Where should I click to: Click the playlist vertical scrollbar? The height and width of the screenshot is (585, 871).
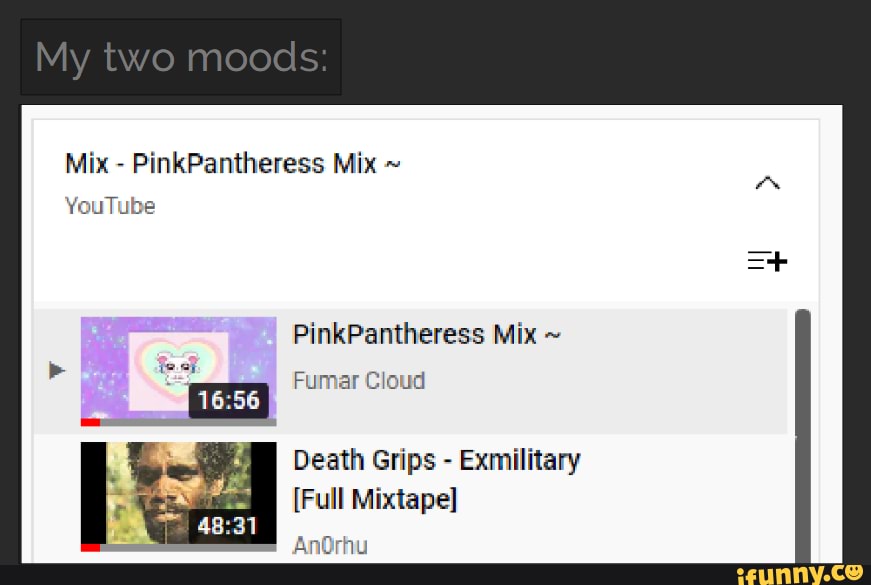pyautogui.click(x=803, y=436)
